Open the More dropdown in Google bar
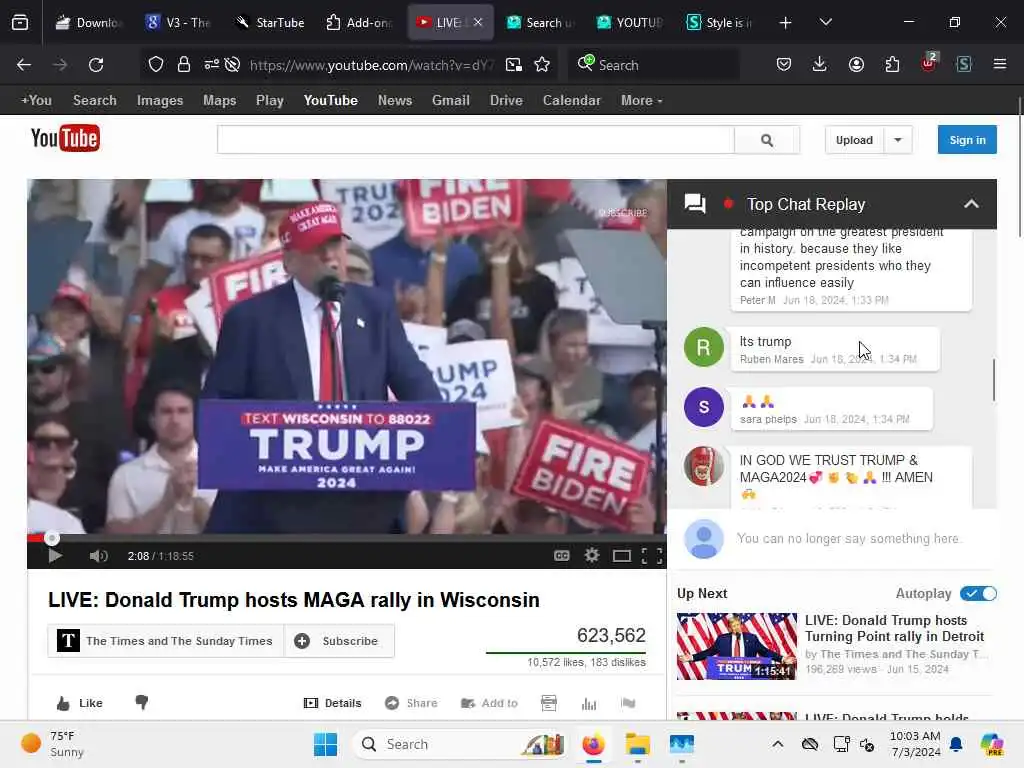 [x=641, y=100]
